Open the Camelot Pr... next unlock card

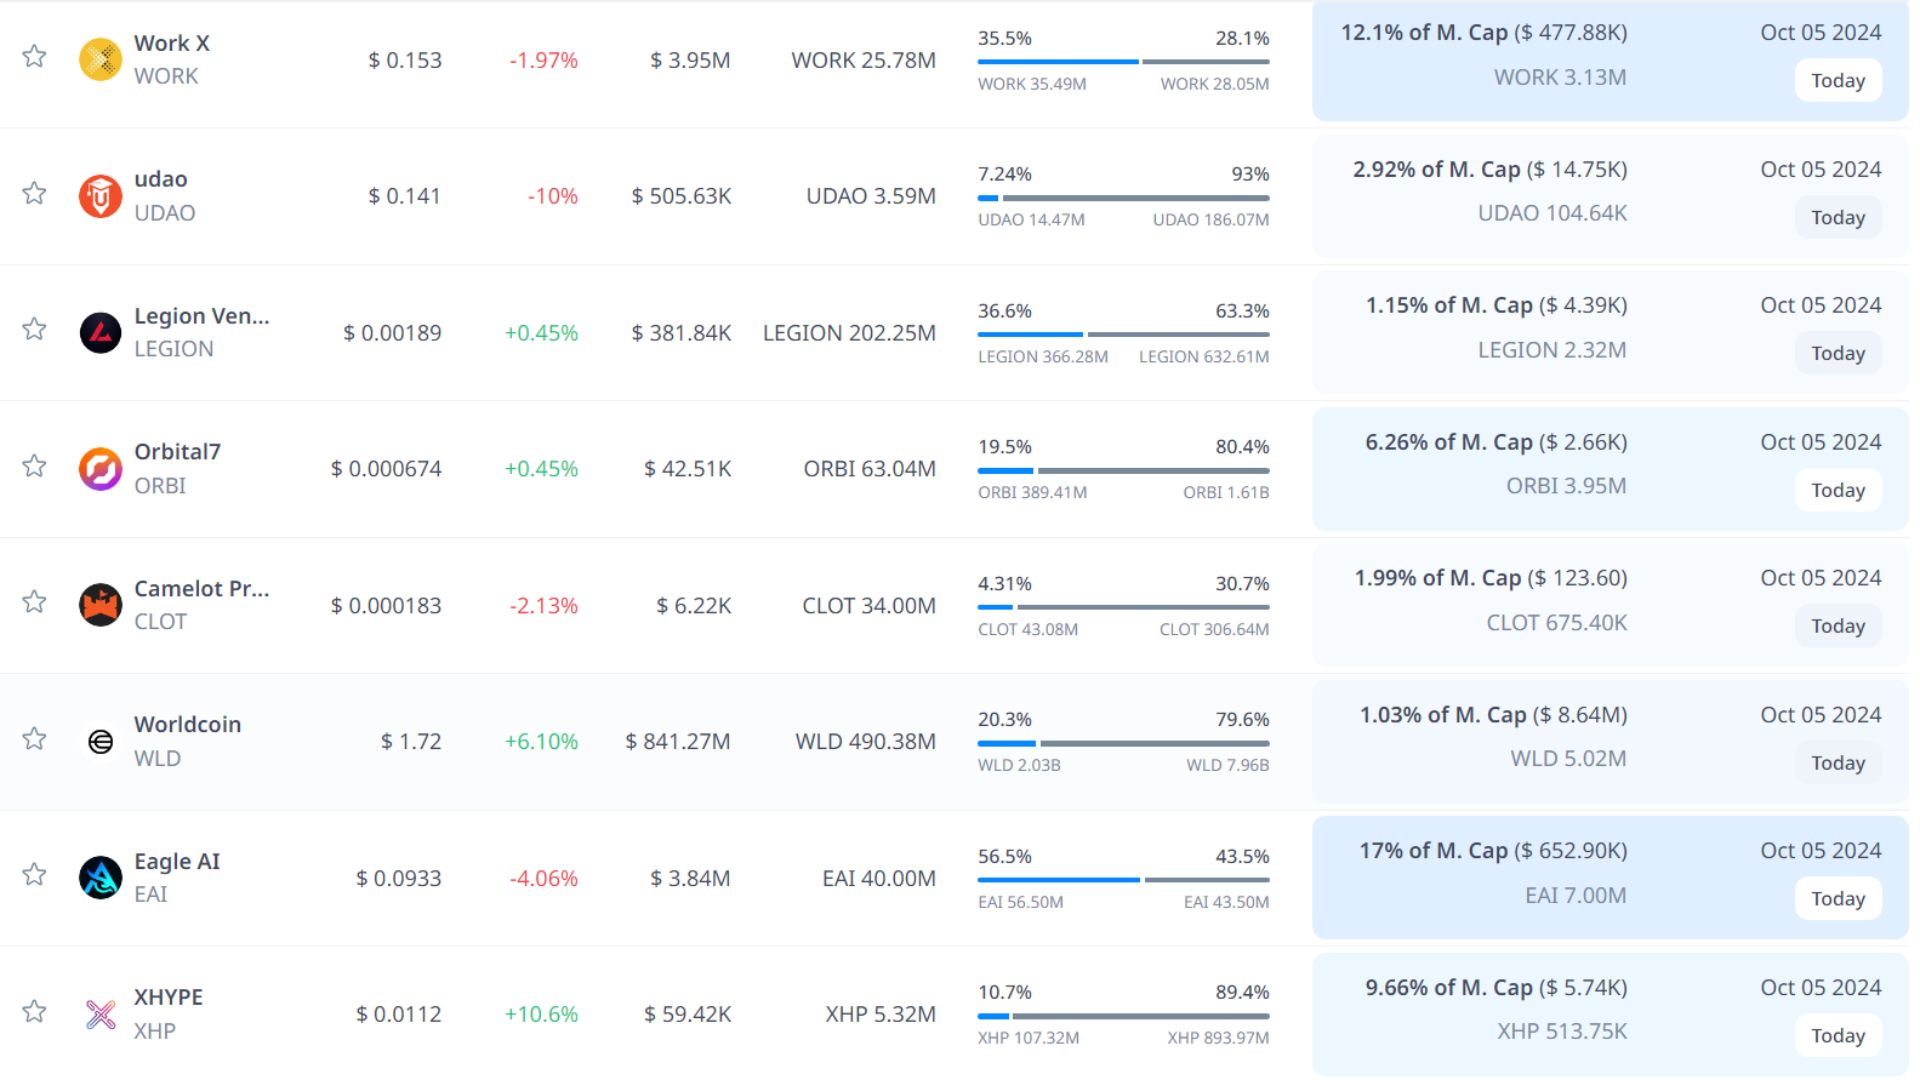coord(1609,604)
